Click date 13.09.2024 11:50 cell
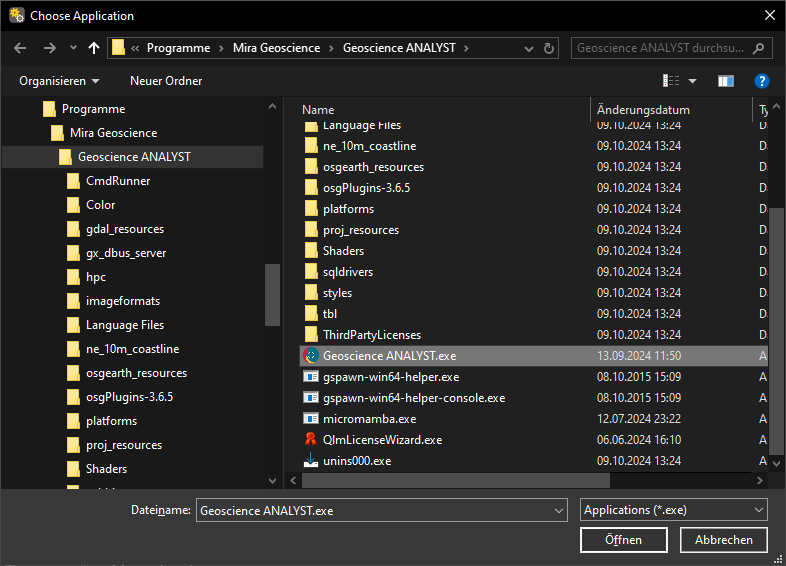The width and height of the screenshot is (786, 566). click(639, 356)
